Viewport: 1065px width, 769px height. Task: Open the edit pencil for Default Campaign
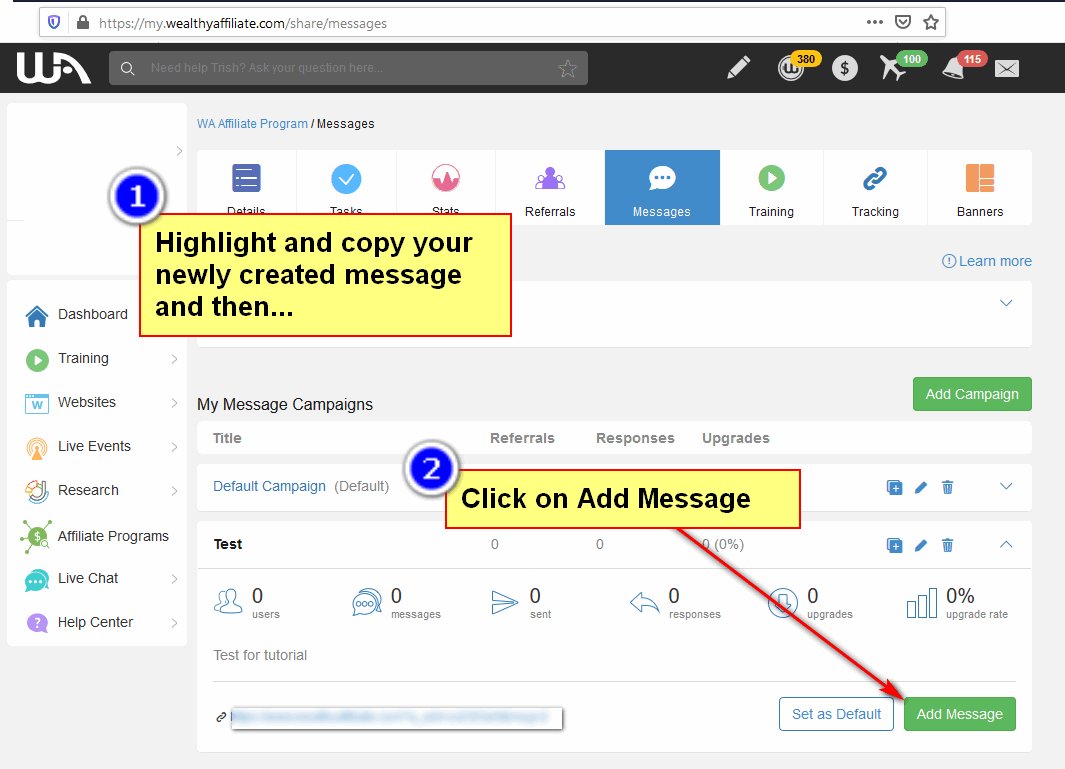pyautogui.click(x=920, y=487)
